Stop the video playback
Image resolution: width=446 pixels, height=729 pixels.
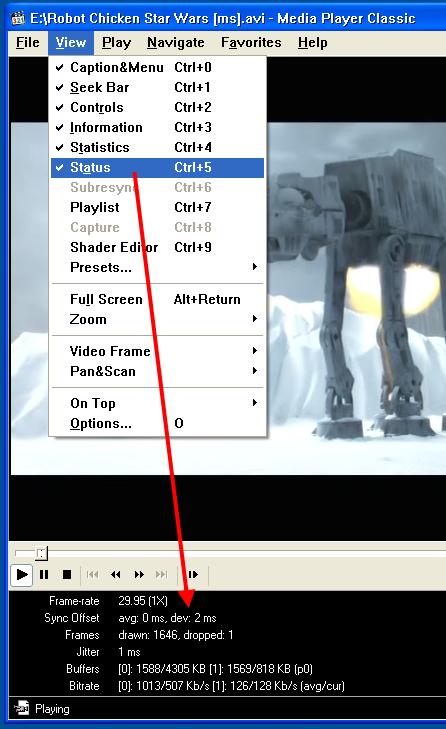[x=67, y=575]
